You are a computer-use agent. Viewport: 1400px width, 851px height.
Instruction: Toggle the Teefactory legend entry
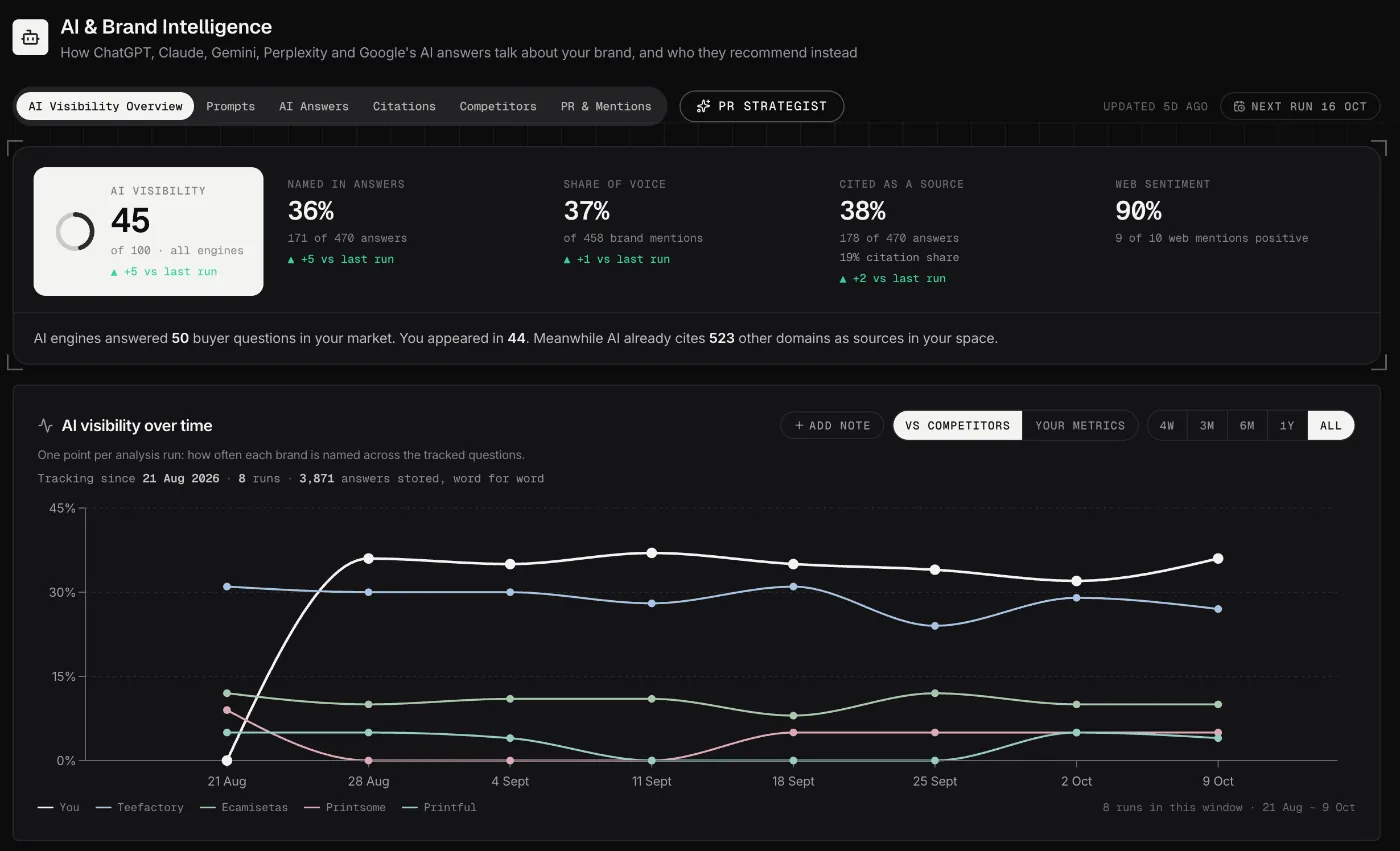pos(140,807)
